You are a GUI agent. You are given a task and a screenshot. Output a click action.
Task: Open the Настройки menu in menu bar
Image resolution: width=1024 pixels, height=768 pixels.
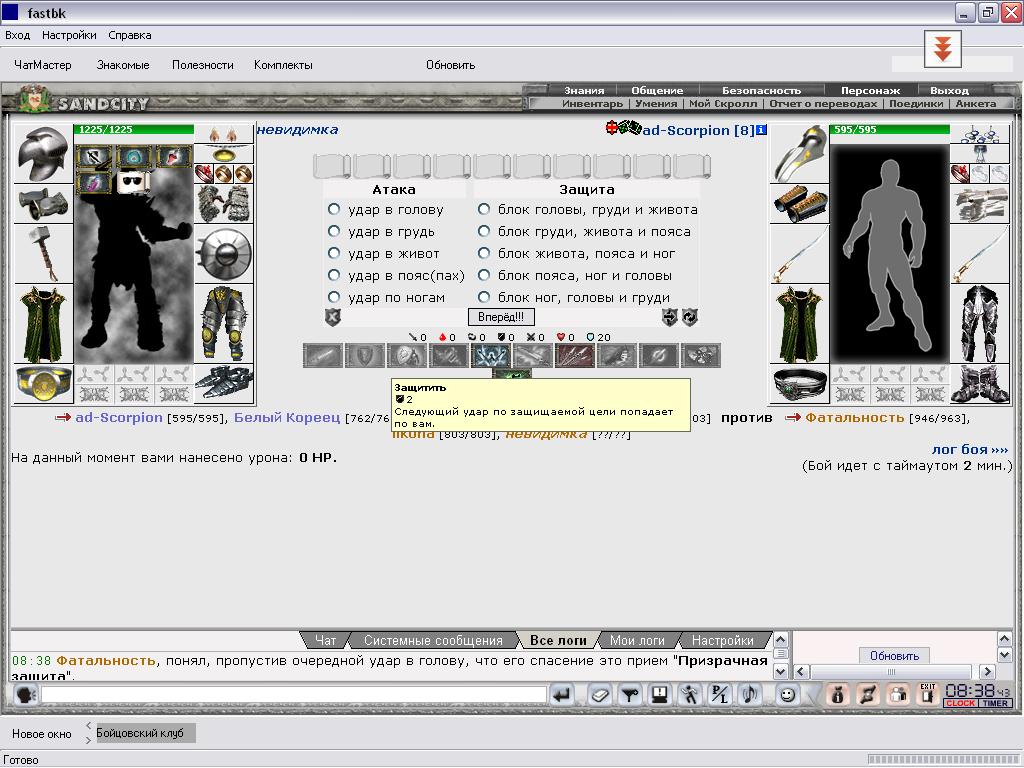pos(69,35)
